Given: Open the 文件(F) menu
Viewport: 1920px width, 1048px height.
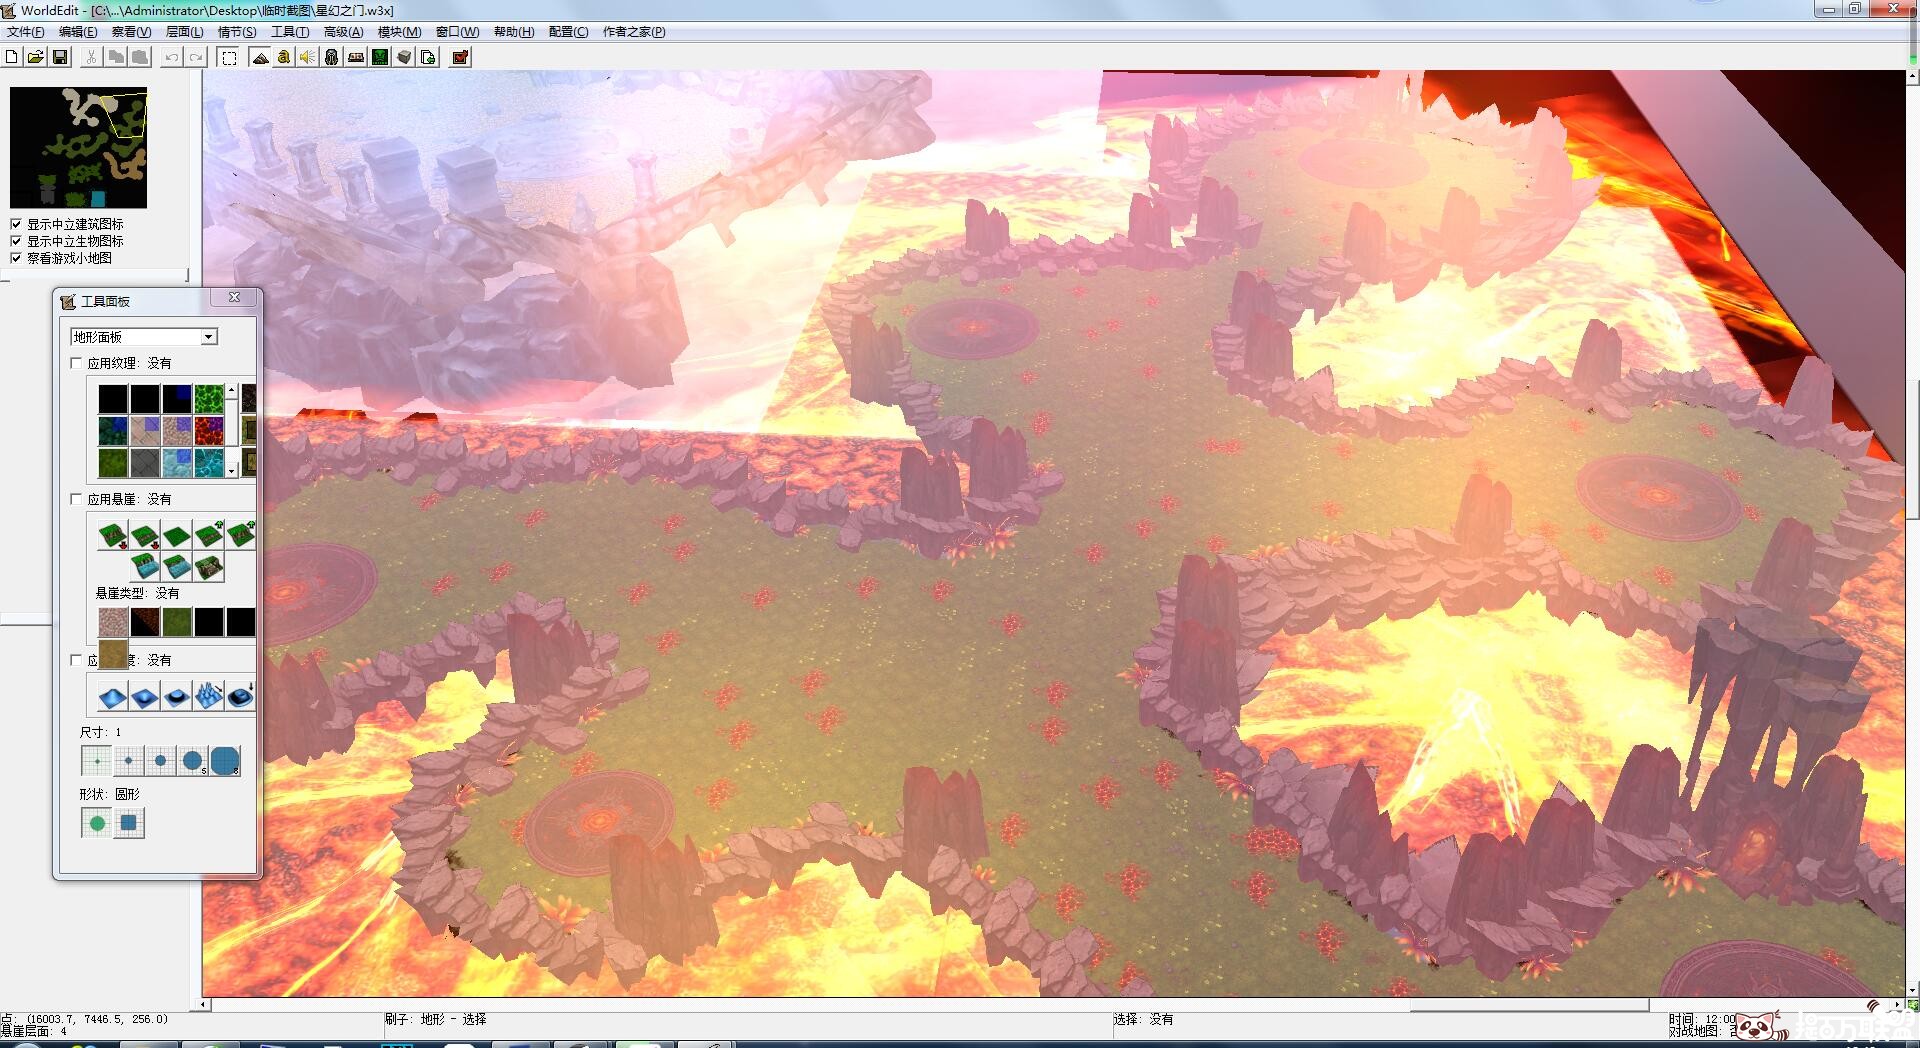Looking at the screenshot, I should (26, 32).
